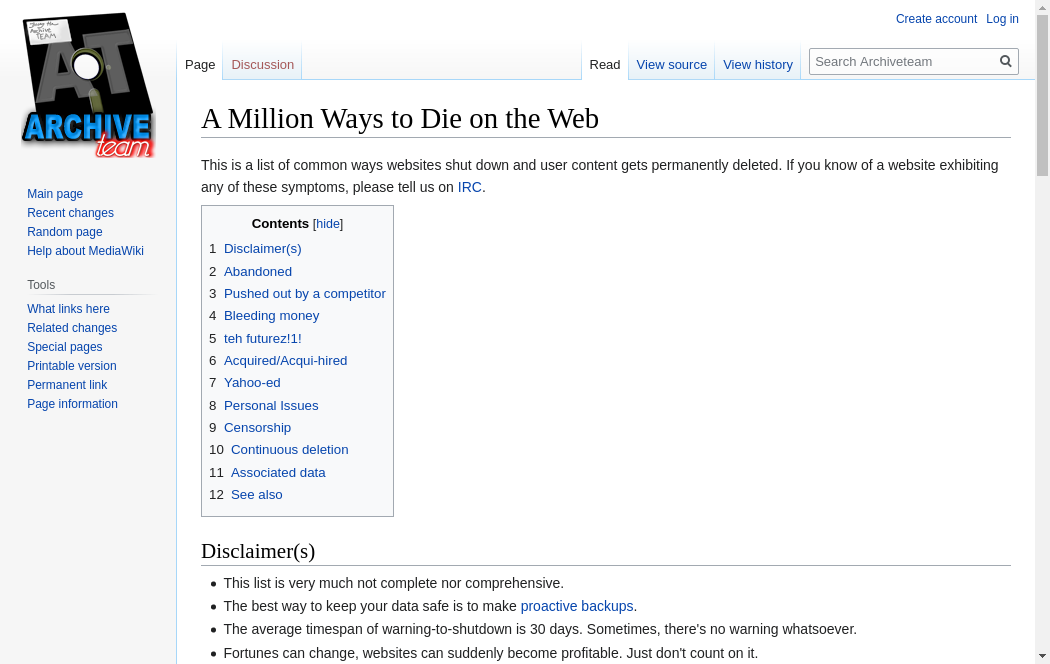The image size is (1050, 664).
Task: Open the IRC link
Action: 469,187
